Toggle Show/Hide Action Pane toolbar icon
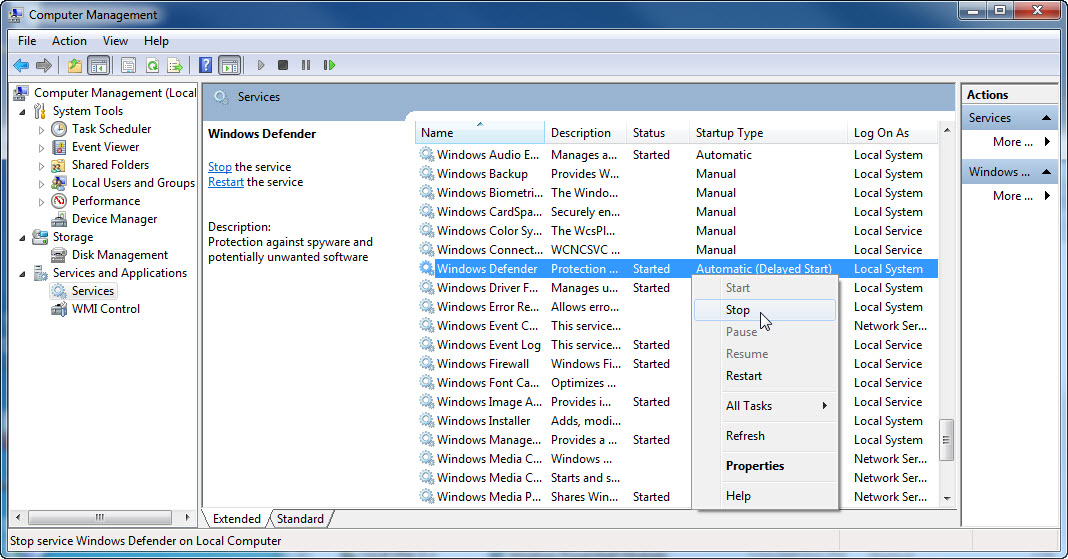 pyautogui.click(x=230, y=65)
